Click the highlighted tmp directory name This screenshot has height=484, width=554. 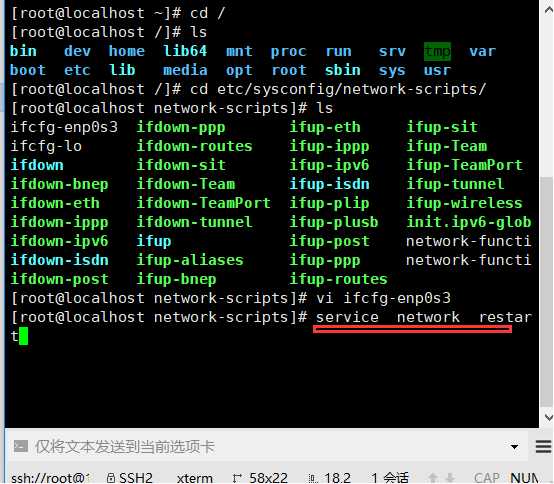437,51
